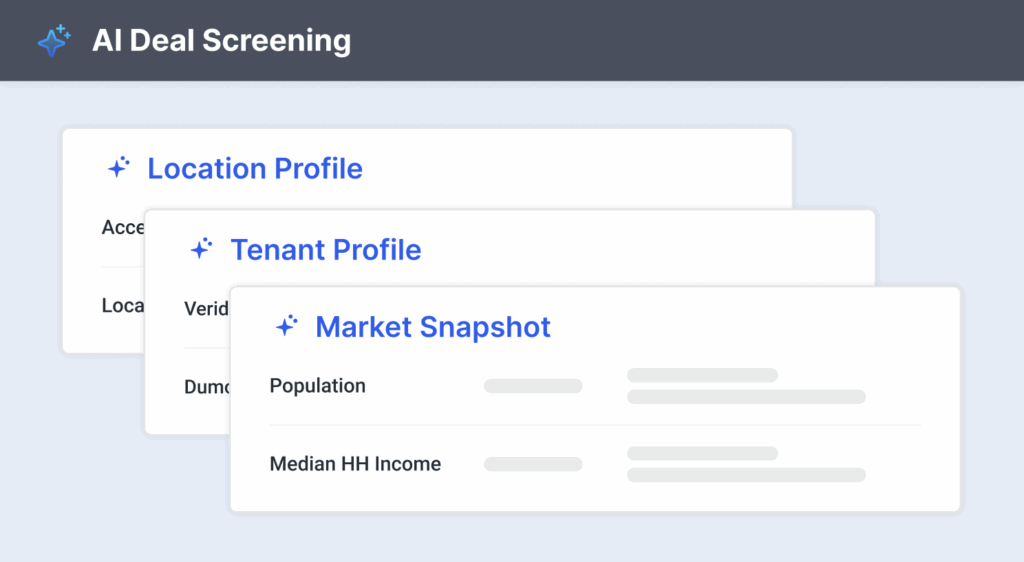Click the sparkle icon next to Market Snapshot
Viewport: 1024px width, 562px height.
[286, 326]
